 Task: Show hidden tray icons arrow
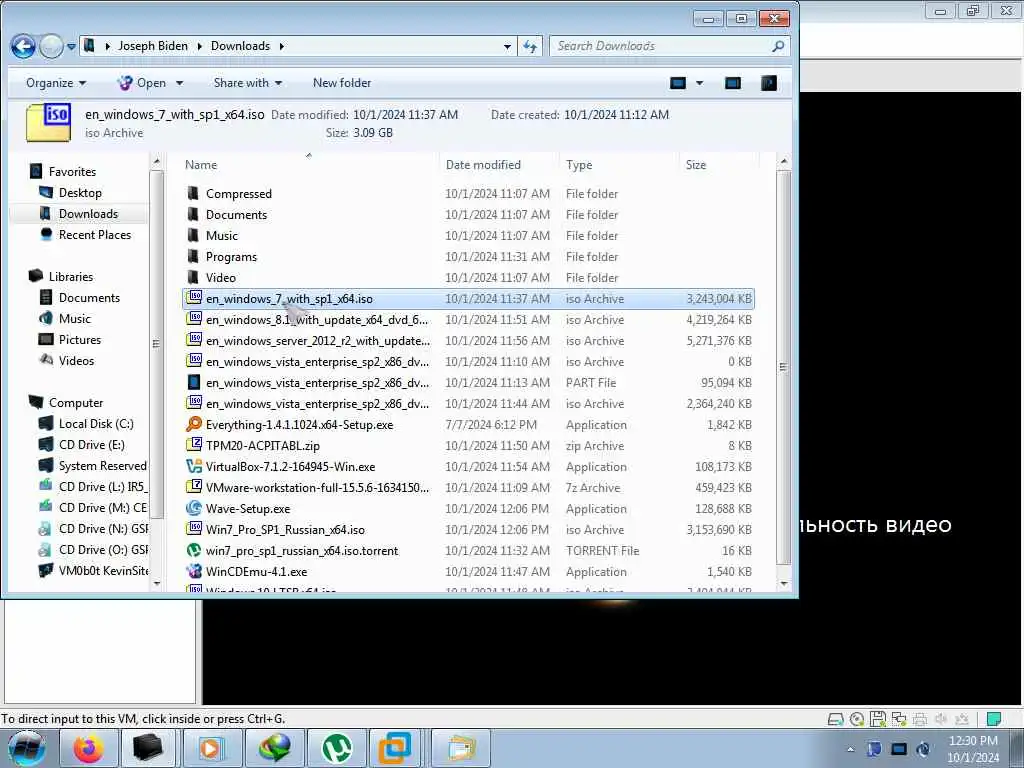point(850,749)
